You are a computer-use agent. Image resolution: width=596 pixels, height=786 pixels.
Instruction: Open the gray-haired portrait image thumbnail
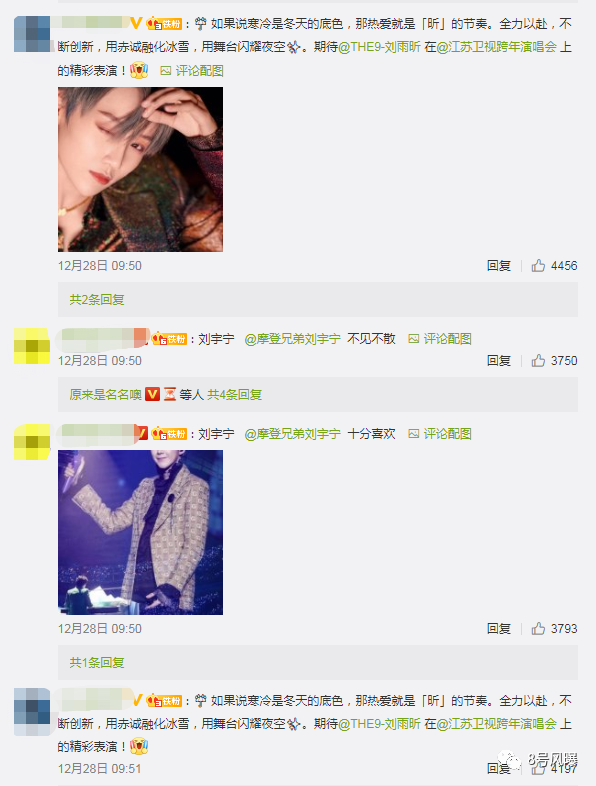(140, 169)
